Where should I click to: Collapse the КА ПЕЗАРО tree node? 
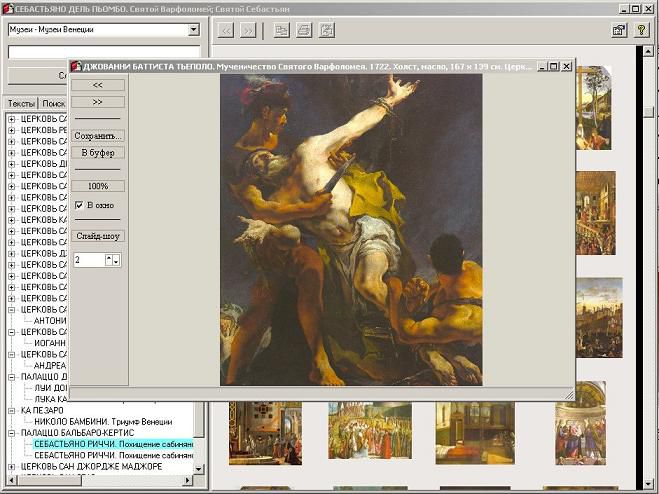(11, 410)
